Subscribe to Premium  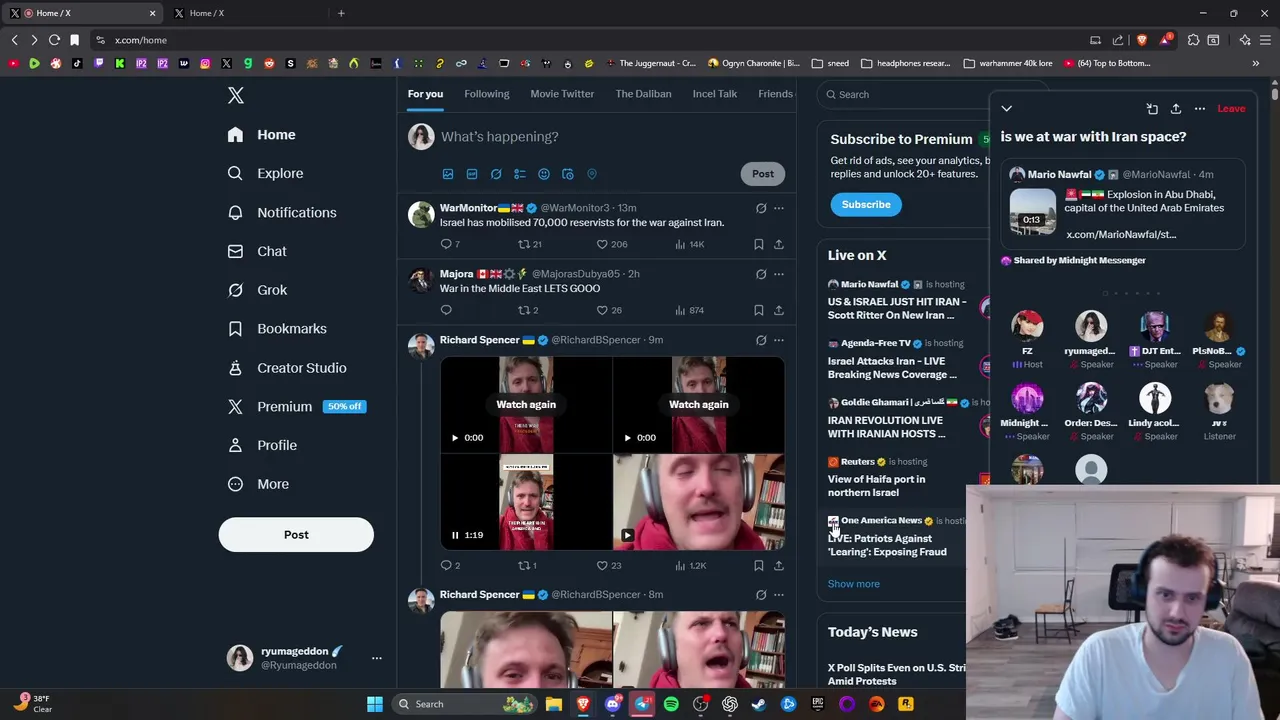pyautogui.click(x=866, y=204)
